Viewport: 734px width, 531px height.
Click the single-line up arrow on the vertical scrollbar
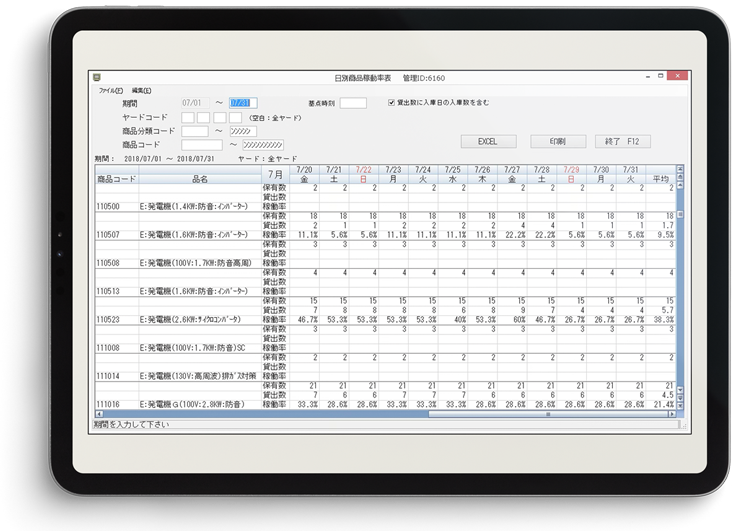click(680, 185)
